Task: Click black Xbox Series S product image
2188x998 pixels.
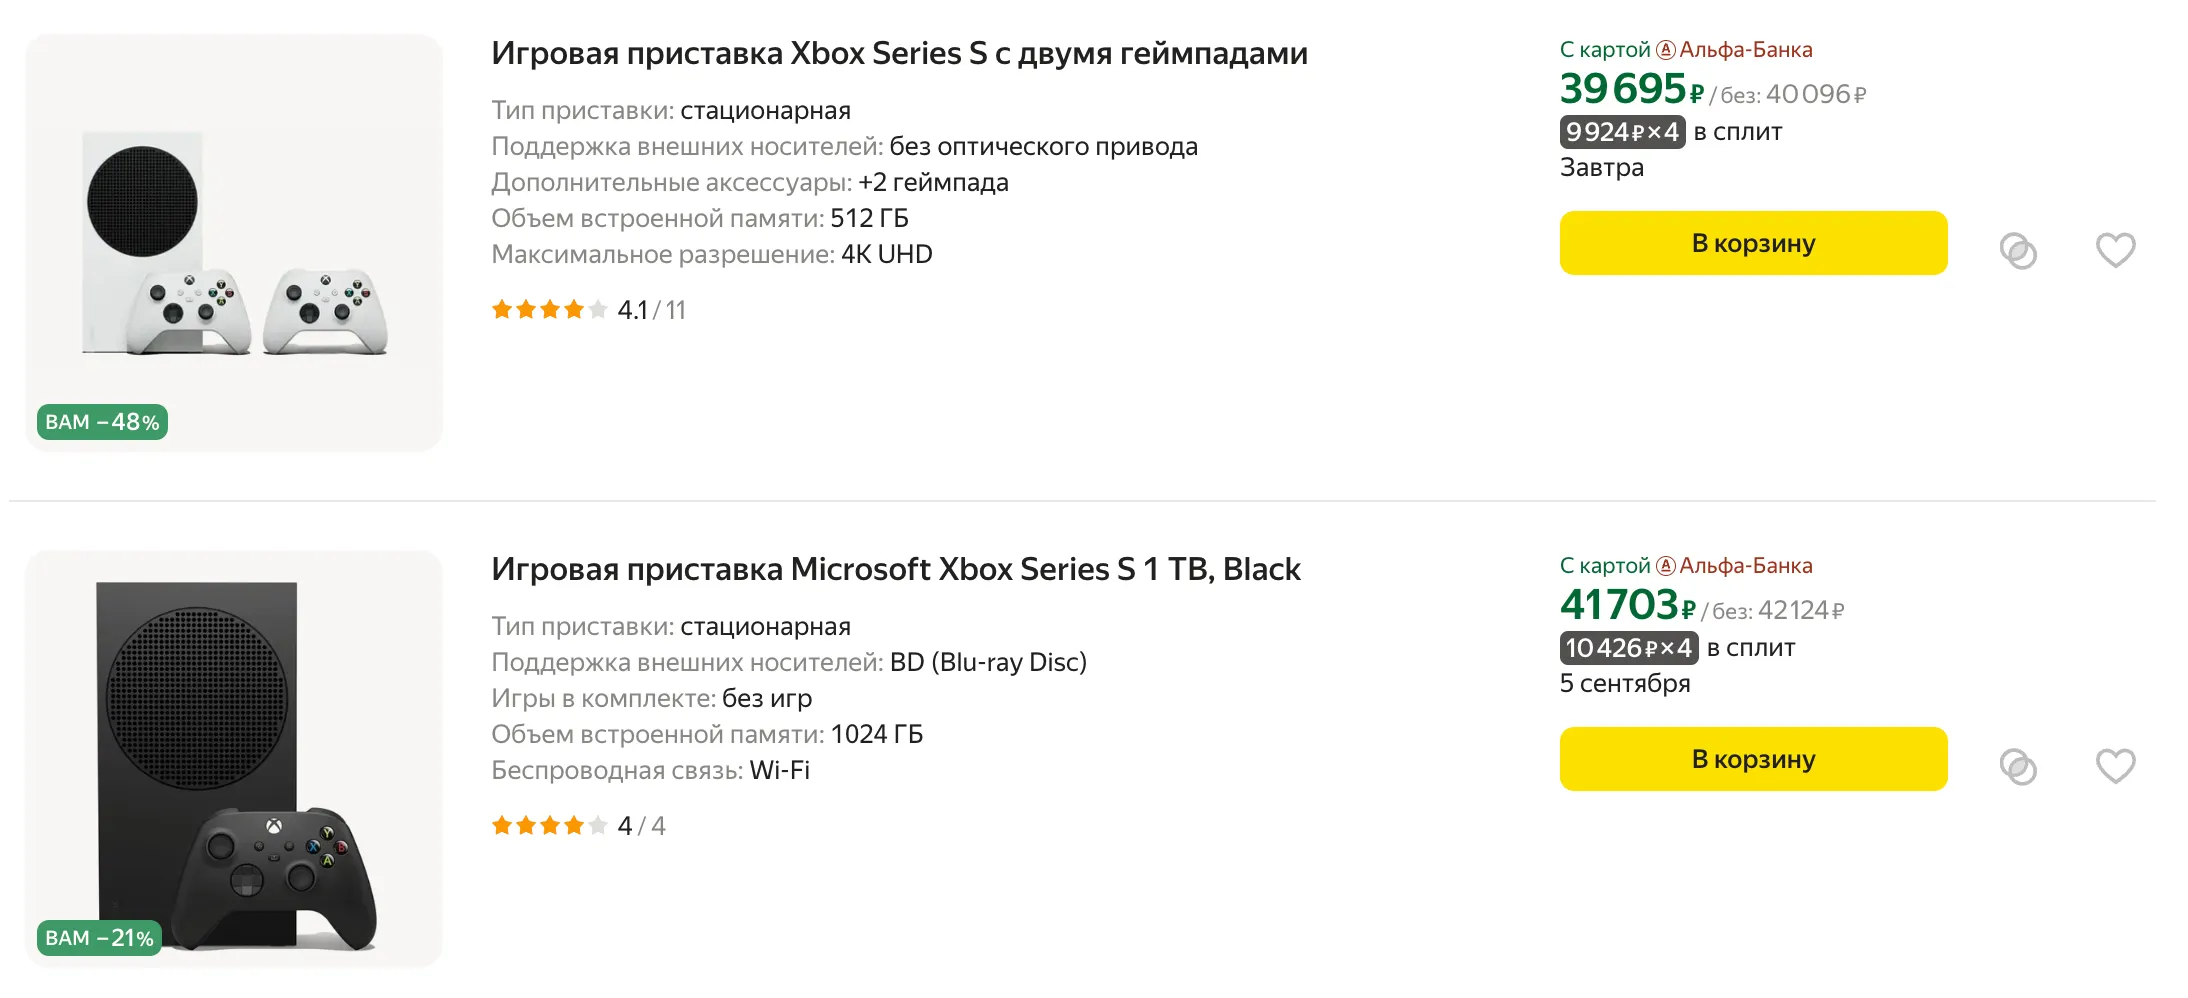Action: 234,759
